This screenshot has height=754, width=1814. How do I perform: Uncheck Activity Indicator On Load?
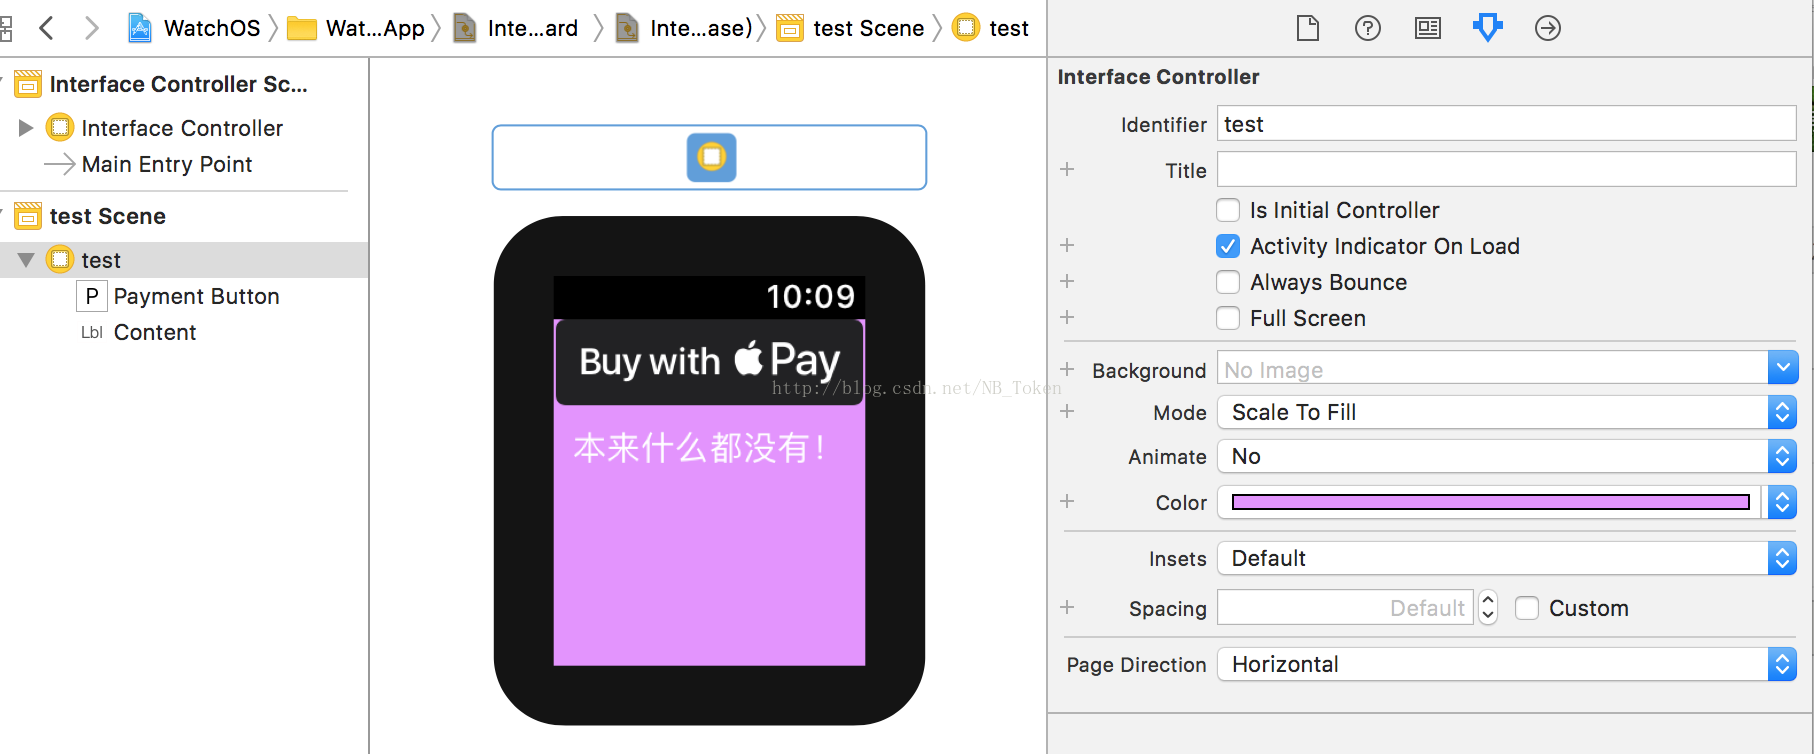(x=1228, y=246)
